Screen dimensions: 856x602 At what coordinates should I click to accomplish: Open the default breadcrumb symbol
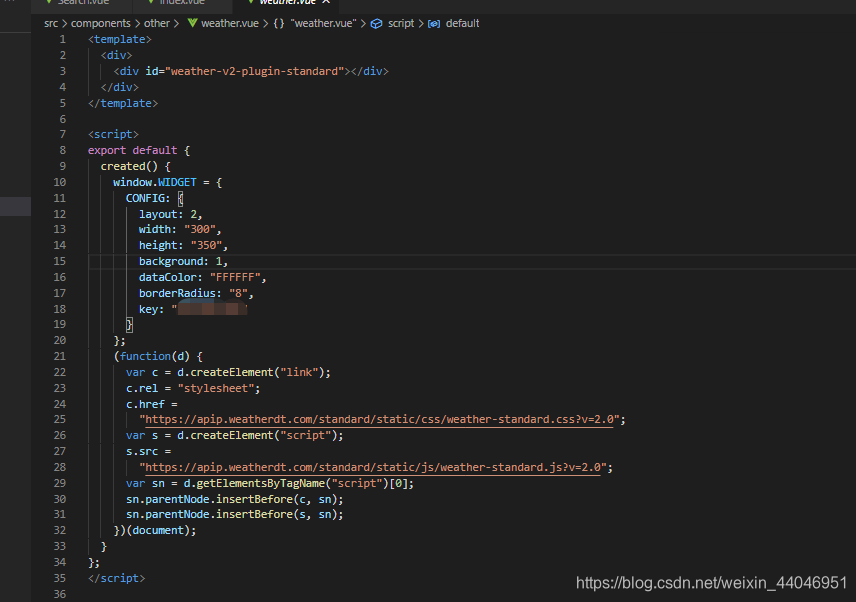[x=462, y=23]
